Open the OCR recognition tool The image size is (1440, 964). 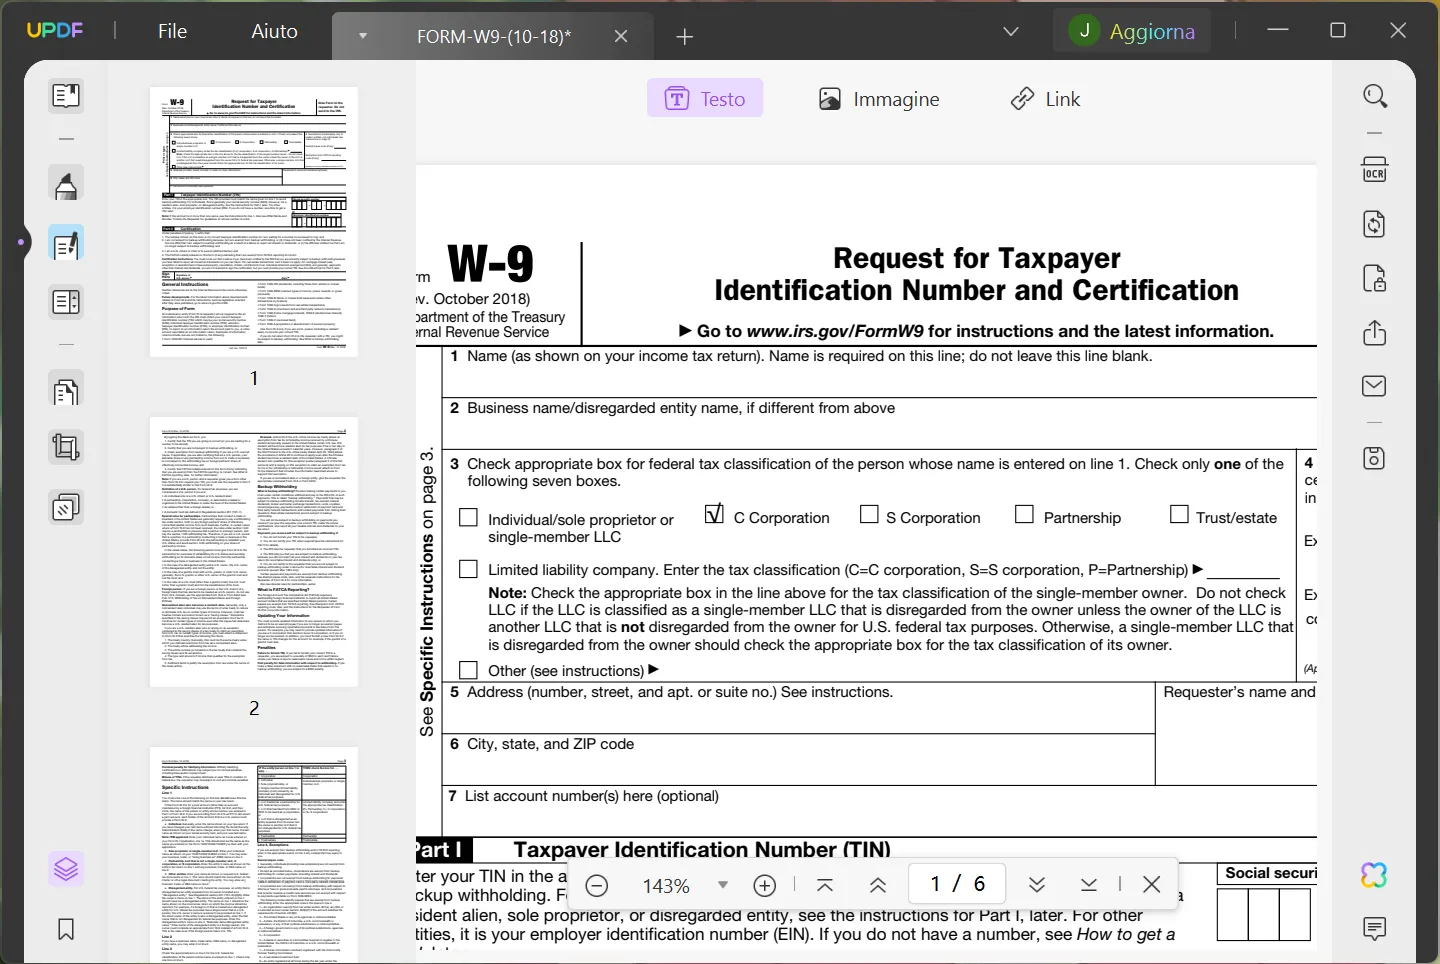tap(1375, 169)
